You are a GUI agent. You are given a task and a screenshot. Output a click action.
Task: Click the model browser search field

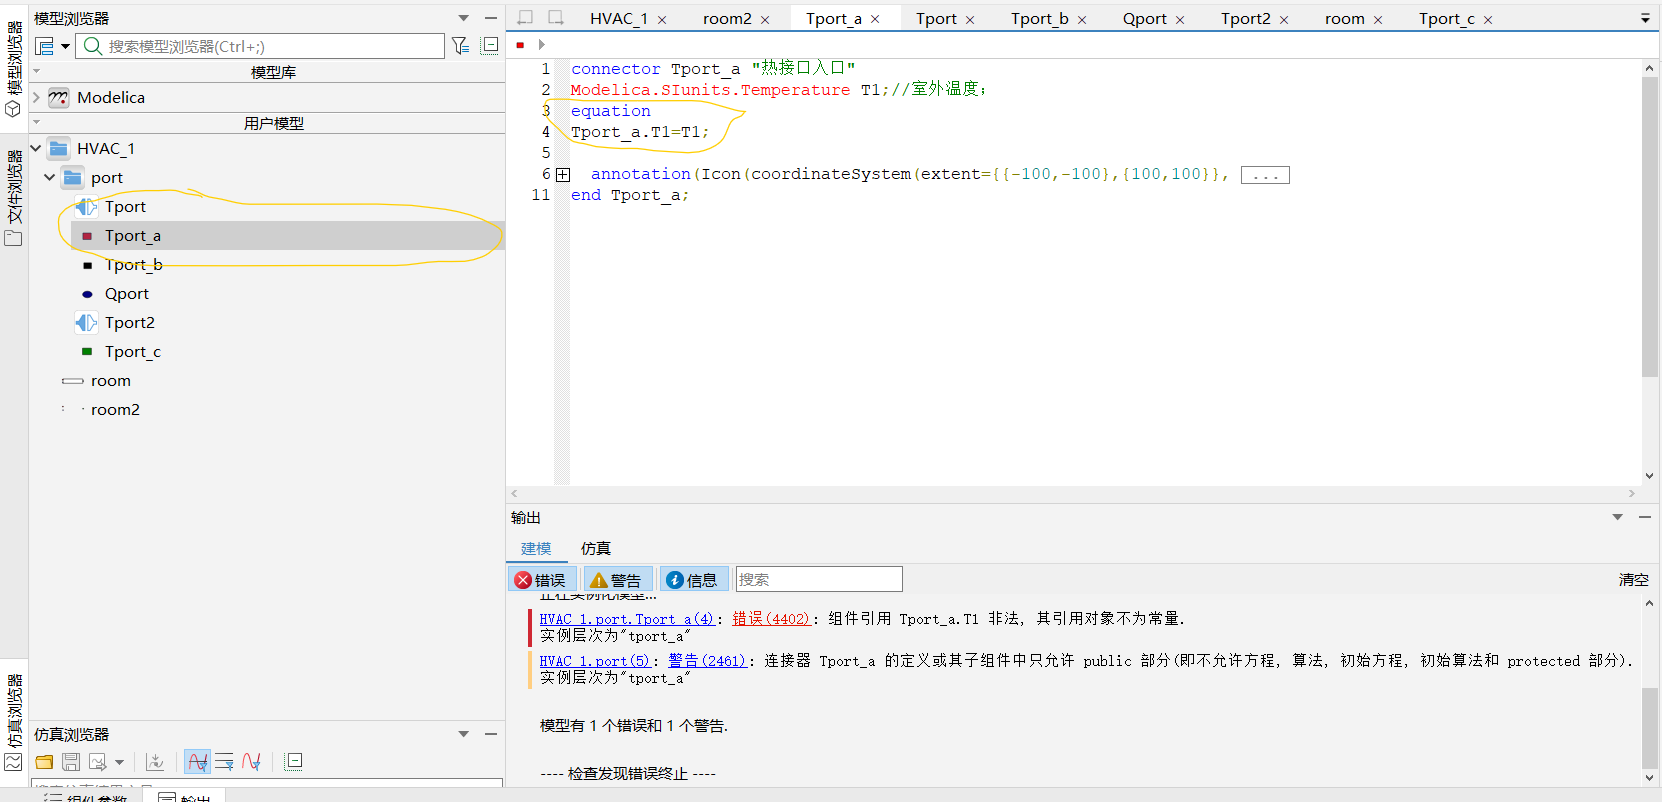click(x=260, y=46)
